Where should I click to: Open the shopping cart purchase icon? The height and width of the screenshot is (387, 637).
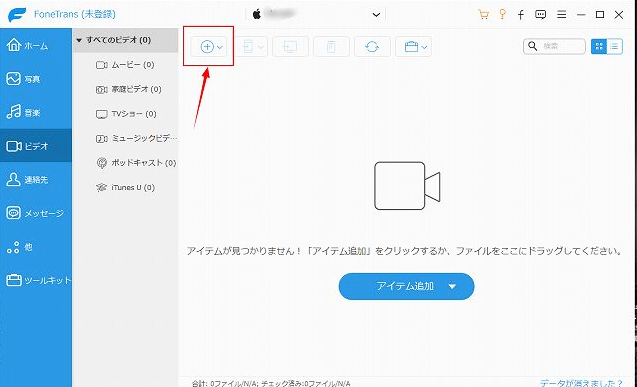coord(483,15)
